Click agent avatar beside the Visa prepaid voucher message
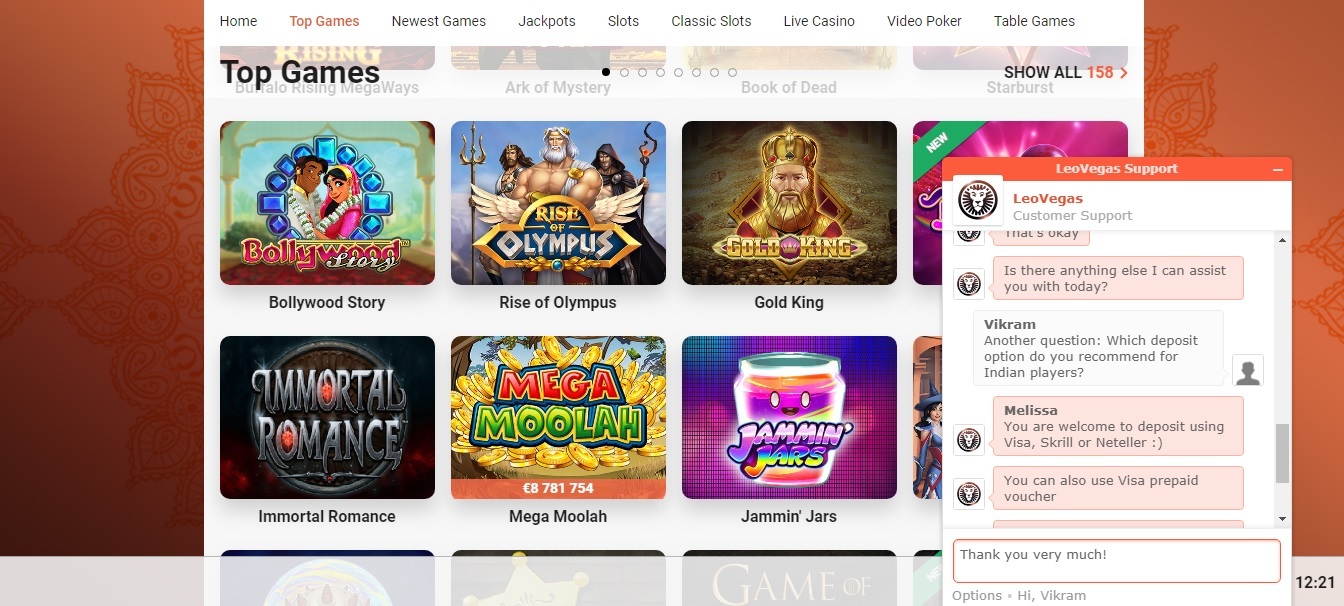 968,493
